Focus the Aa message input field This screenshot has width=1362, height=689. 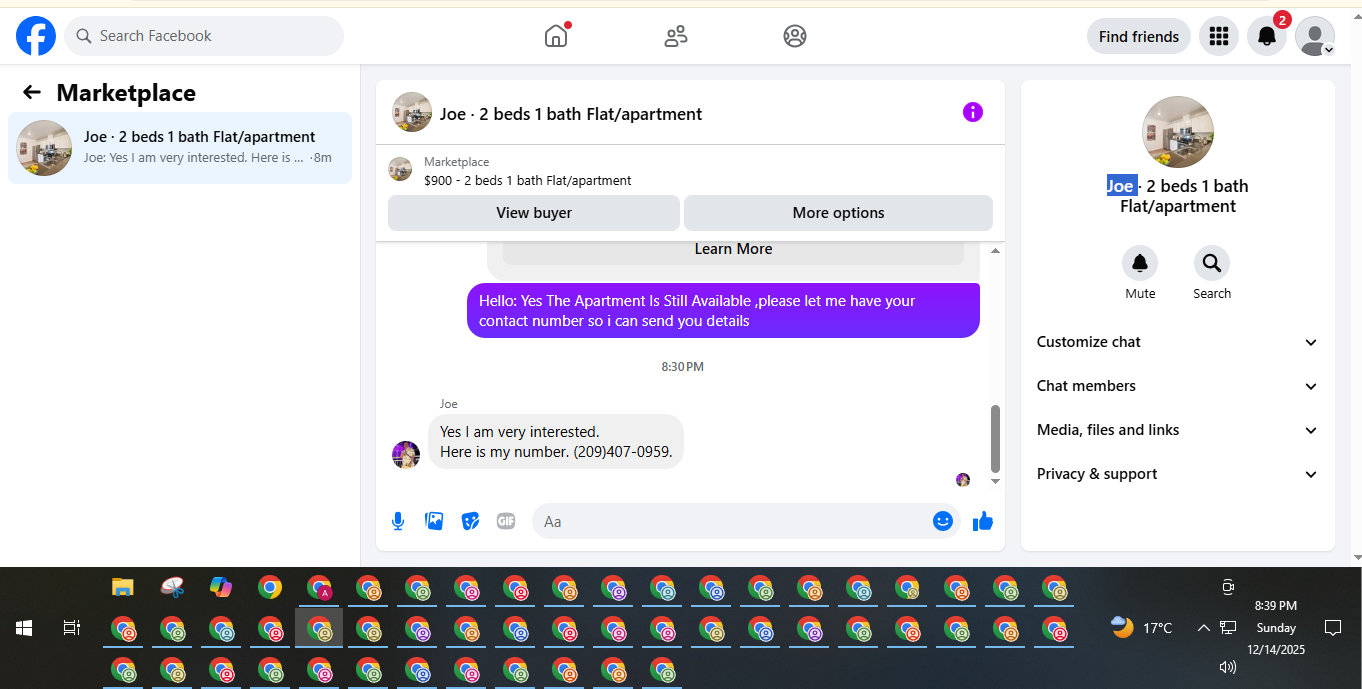click(x=734, y=521)
